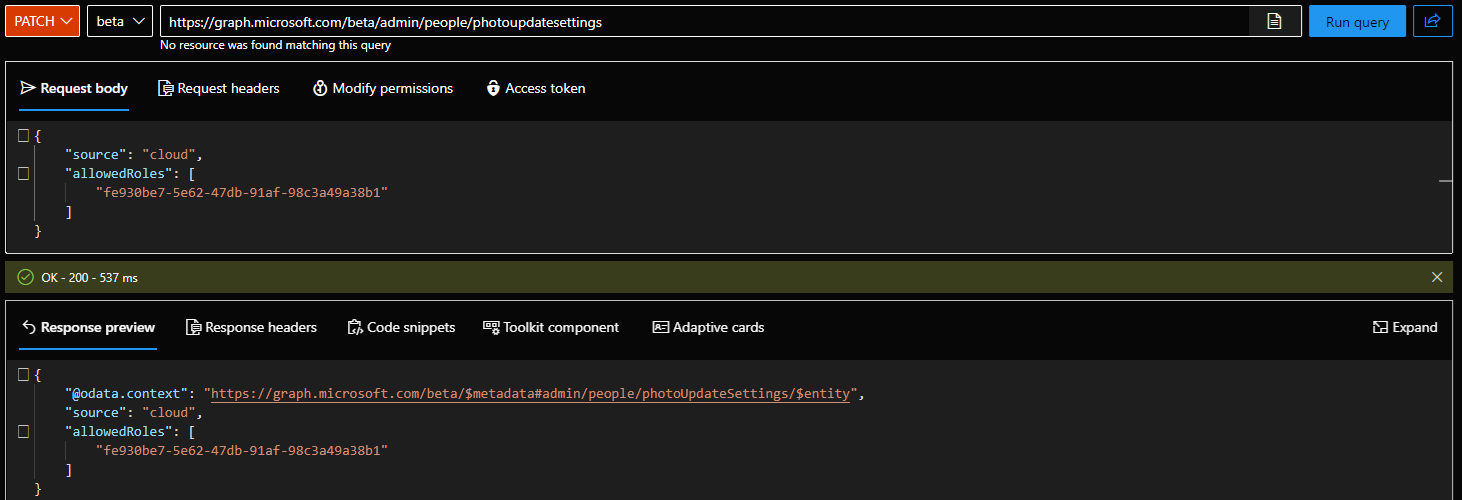Select the Access token tab
Screen dimensions: 1462x500
535,88
